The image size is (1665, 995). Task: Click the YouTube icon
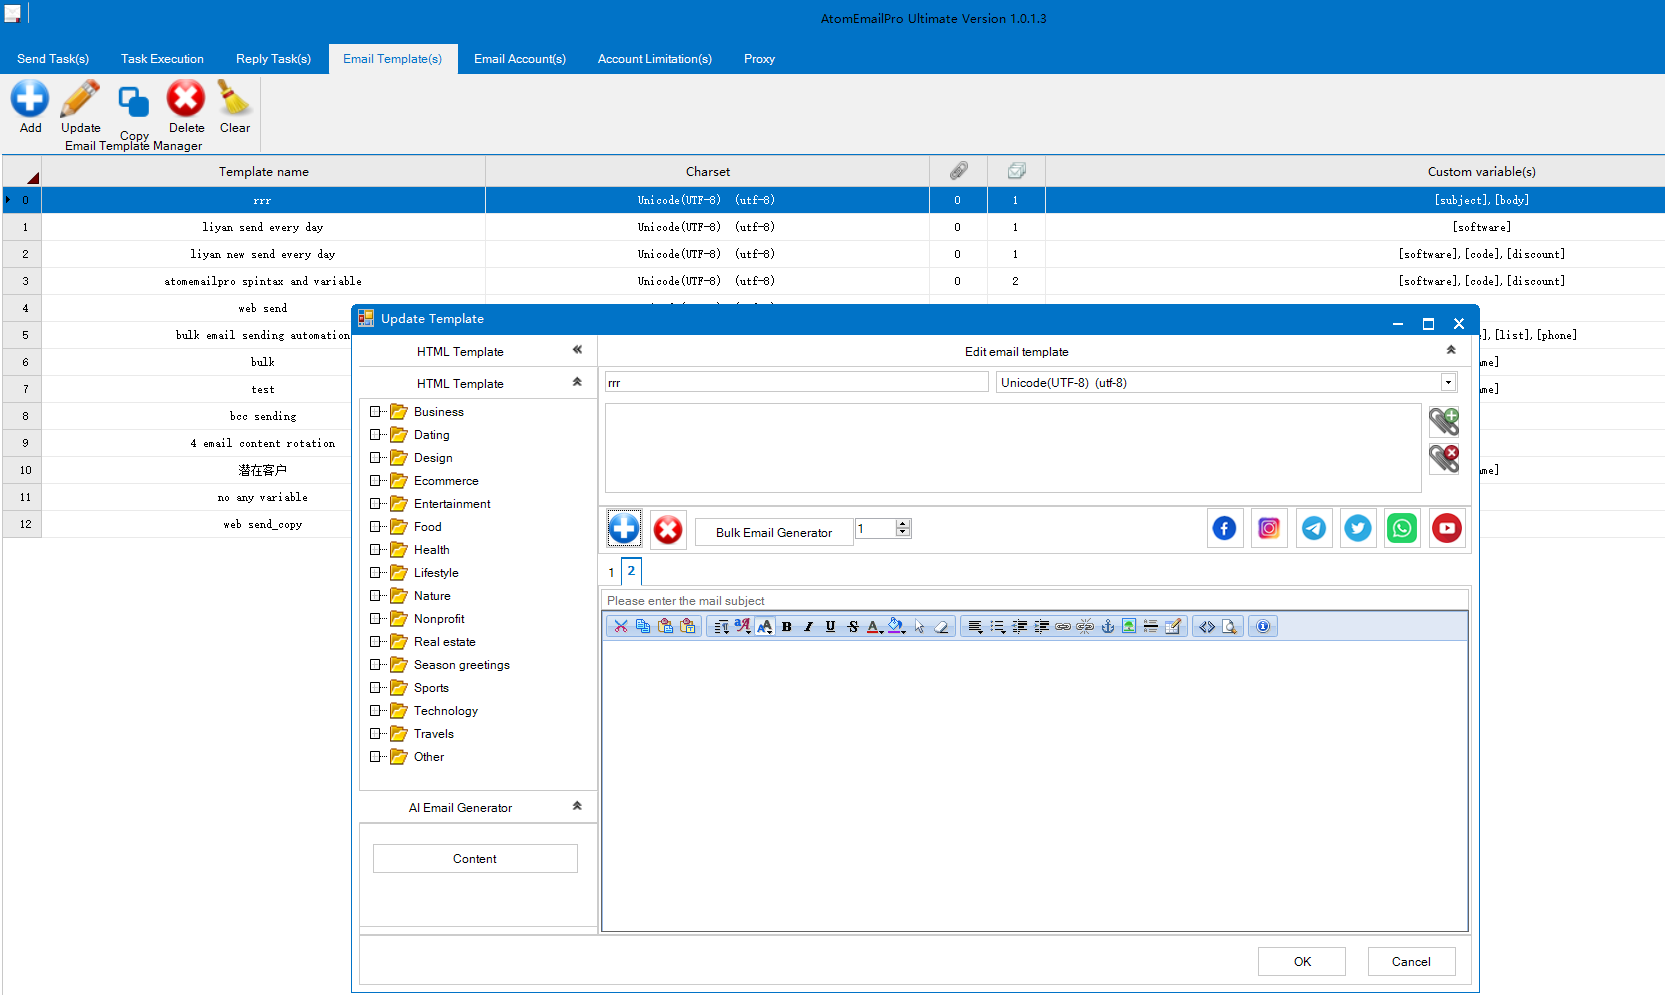tap(1447, 528)
